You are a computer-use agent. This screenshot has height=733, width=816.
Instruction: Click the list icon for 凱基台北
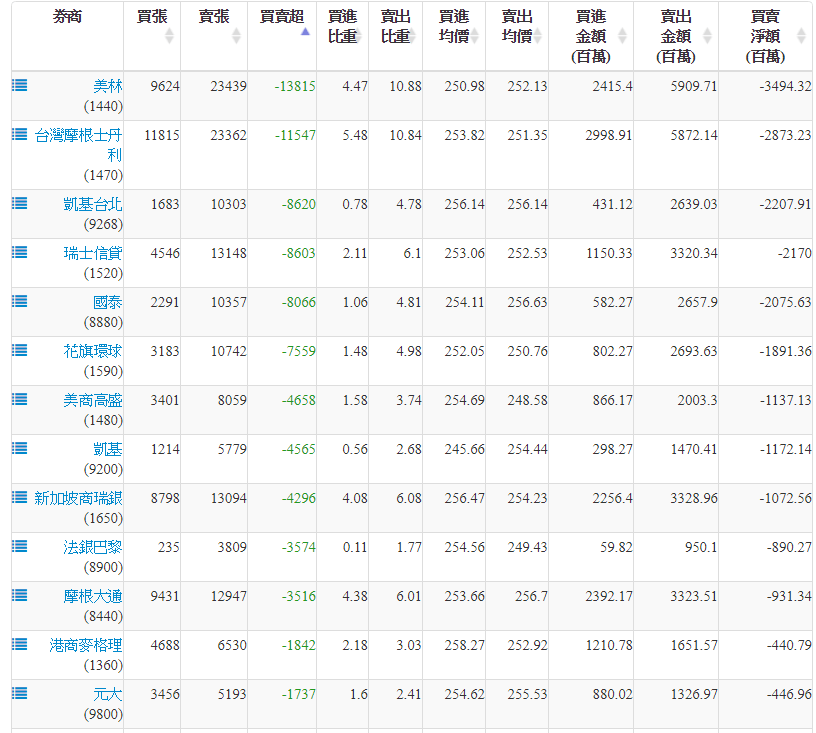pos(20,203)
